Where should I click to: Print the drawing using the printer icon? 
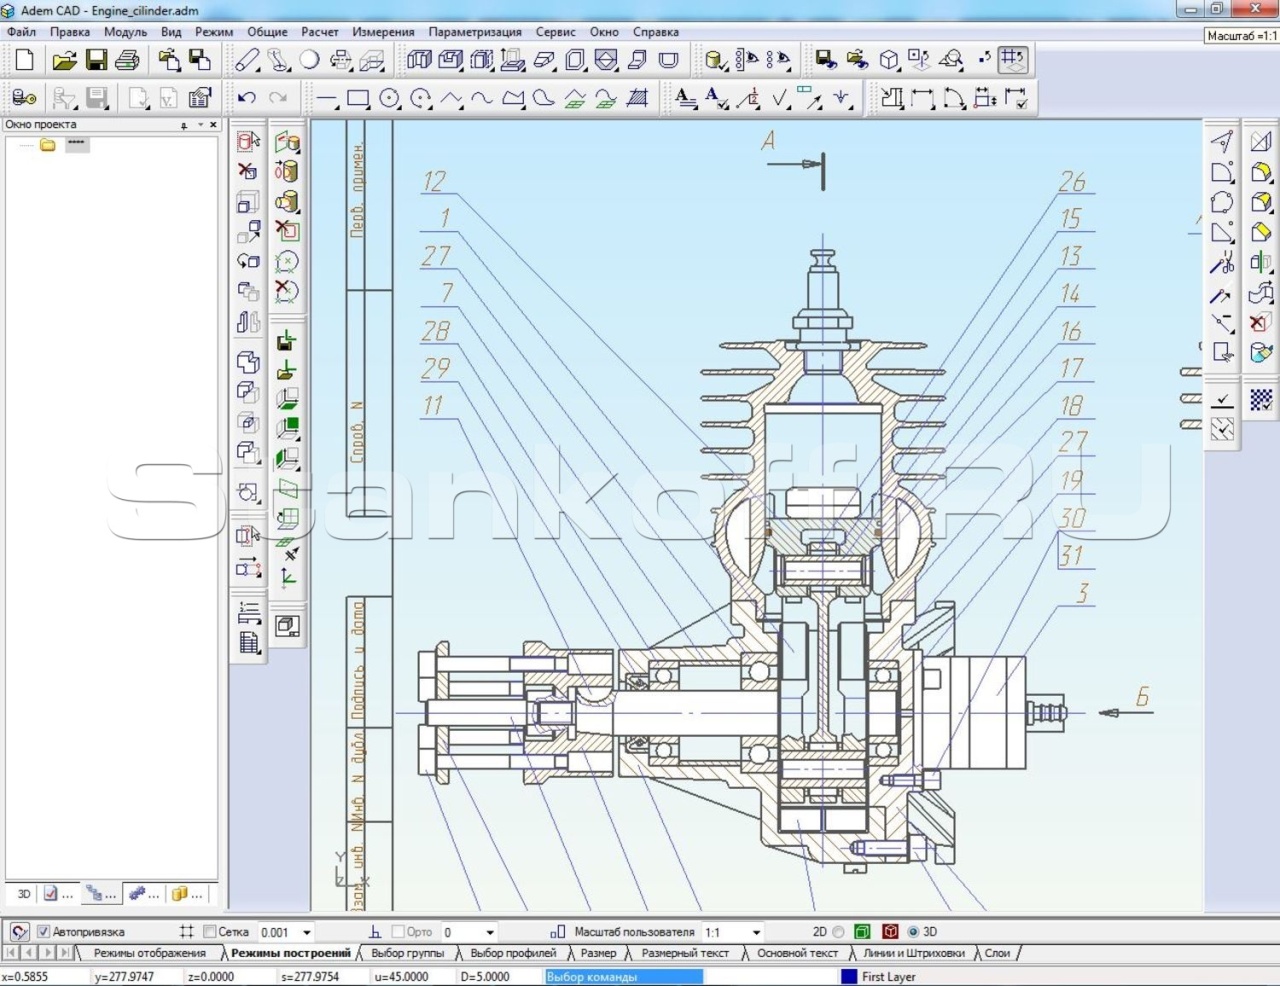pos(127,61)
